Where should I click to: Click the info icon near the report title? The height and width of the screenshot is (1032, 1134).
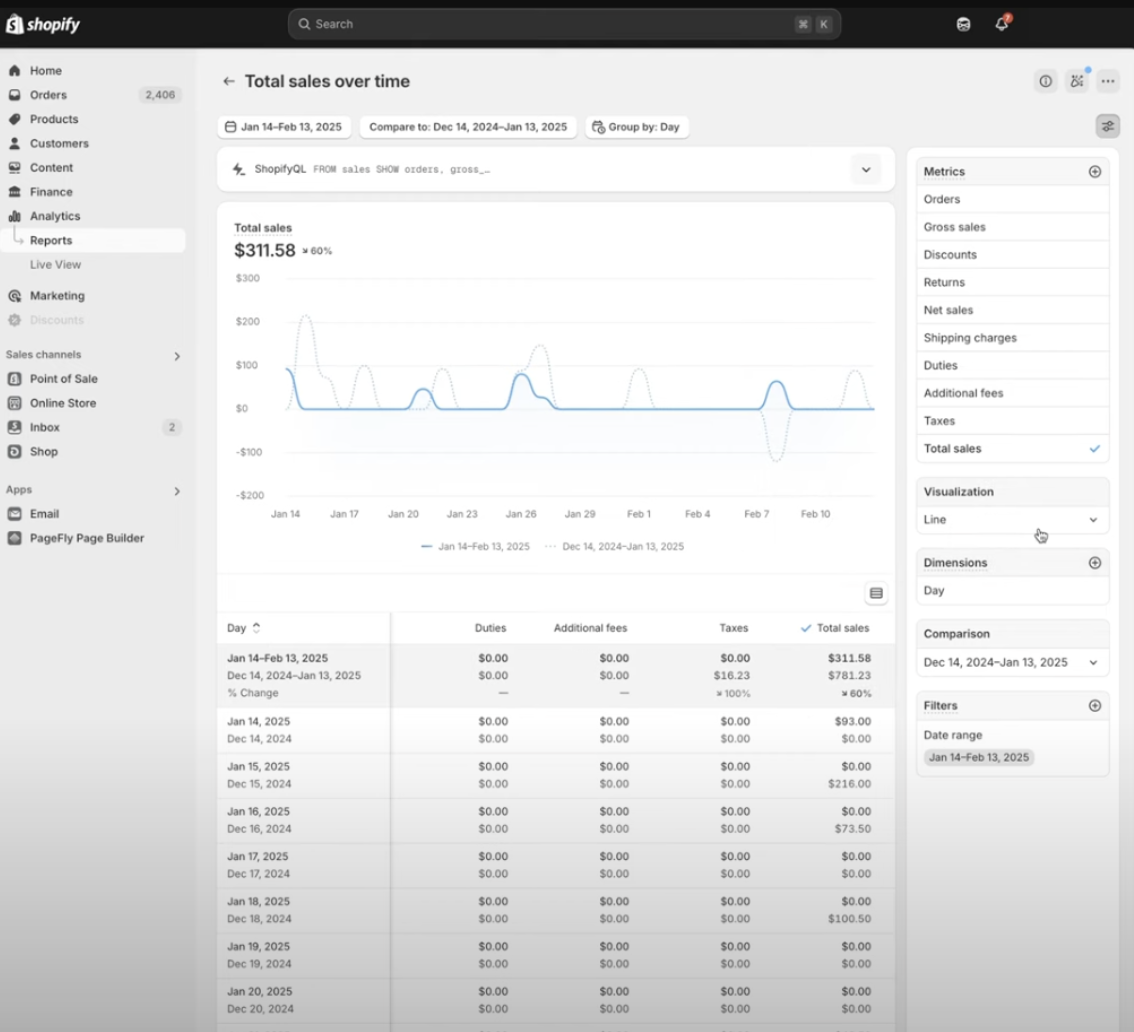click(x=1046, y=81)
